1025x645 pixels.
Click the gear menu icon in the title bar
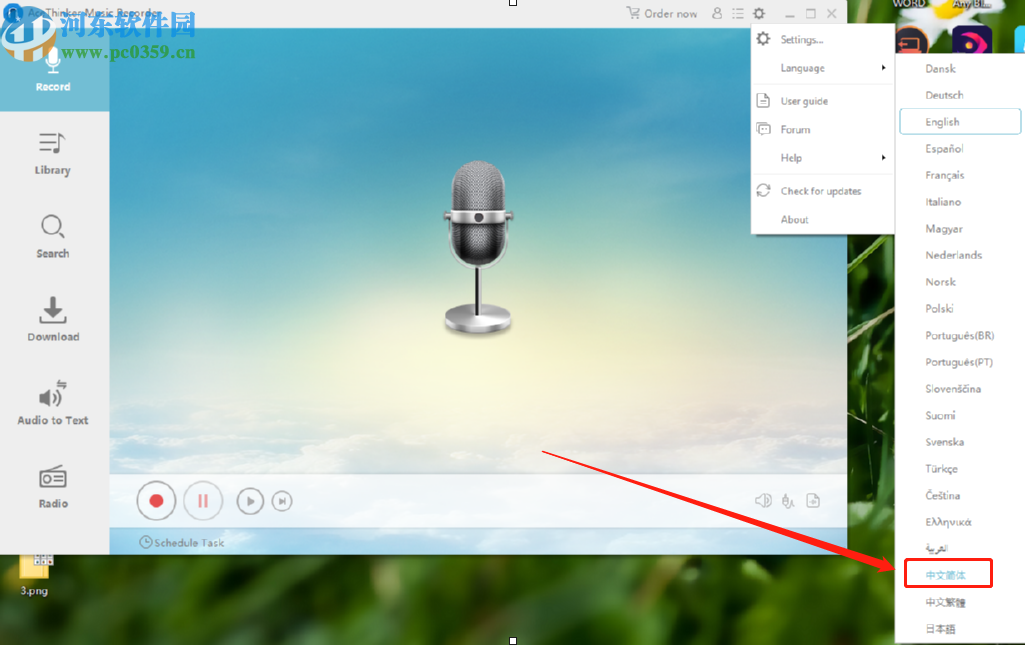pyautogui.click(x=759, y=13)
